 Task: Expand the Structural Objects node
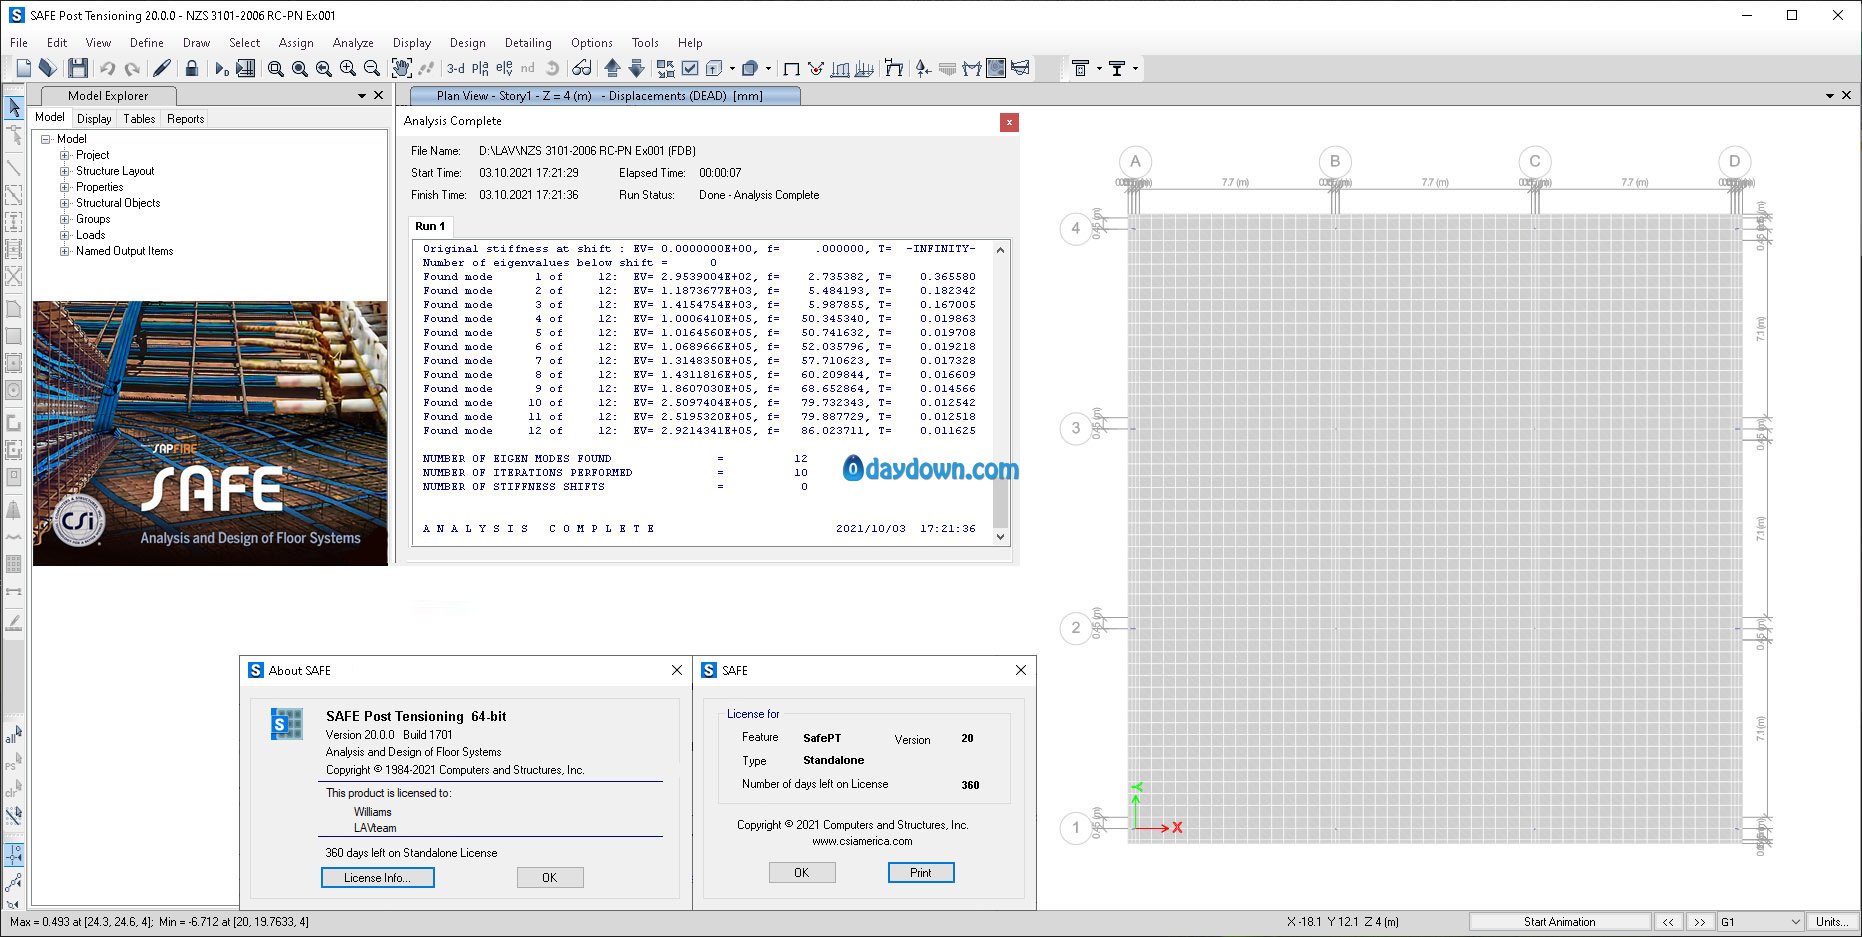pyautogui.click(x=65, y=203)
